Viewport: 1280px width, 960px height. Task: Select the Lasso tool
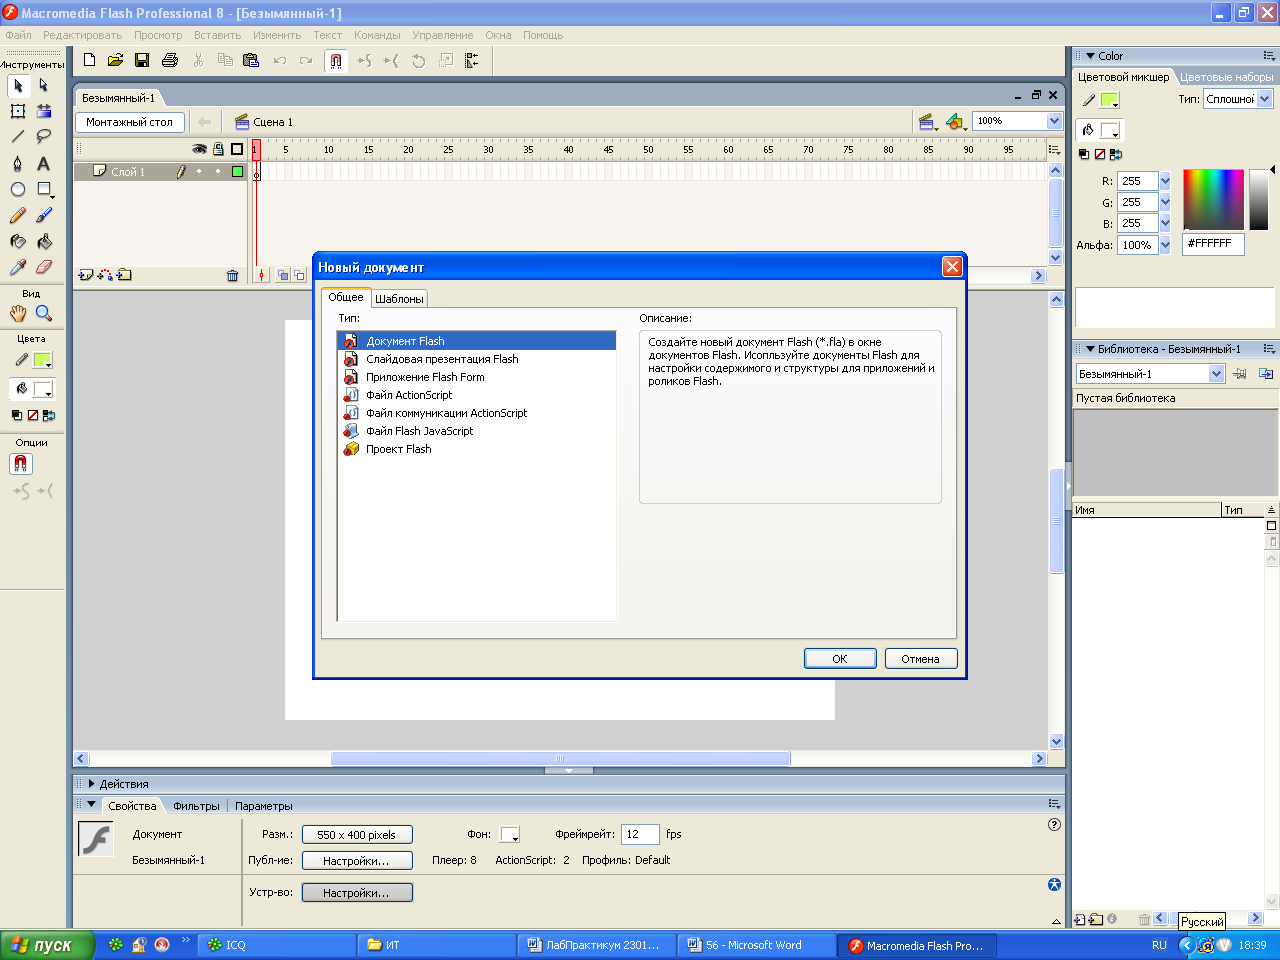(x=44, y=137)
